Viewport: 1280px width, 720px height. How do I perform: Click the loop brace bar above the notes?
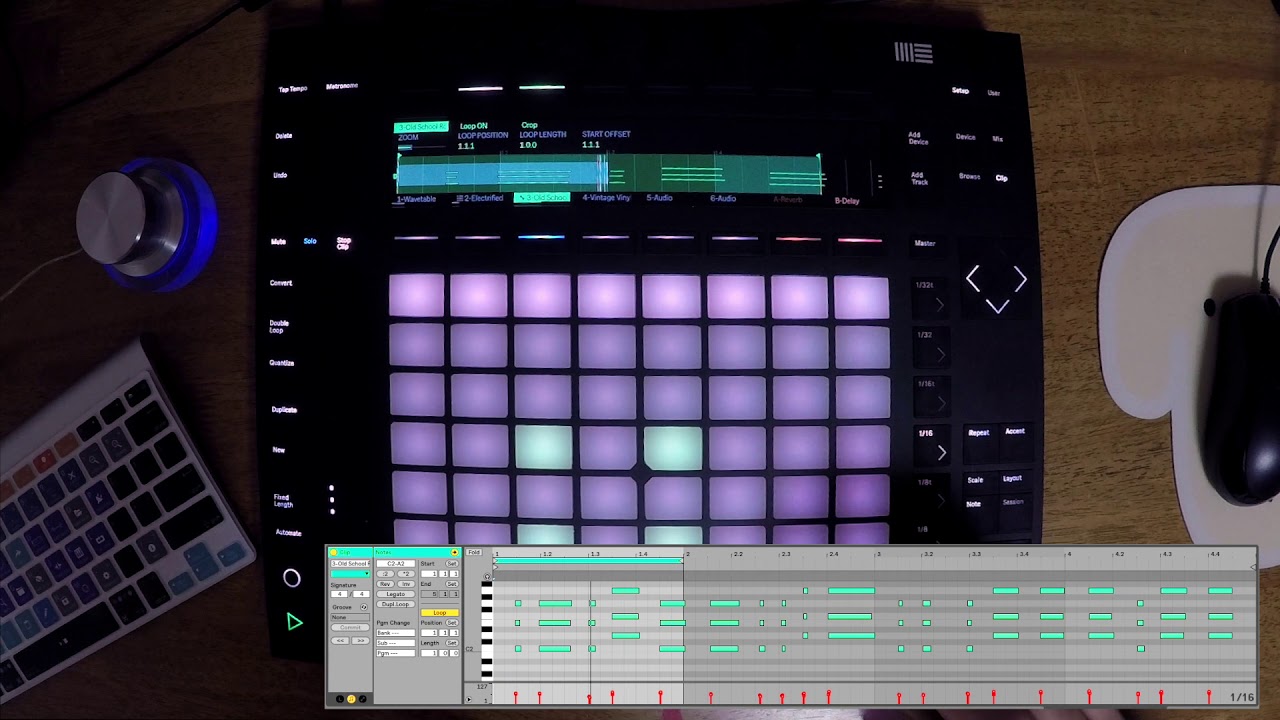click(x=590, y=561)
